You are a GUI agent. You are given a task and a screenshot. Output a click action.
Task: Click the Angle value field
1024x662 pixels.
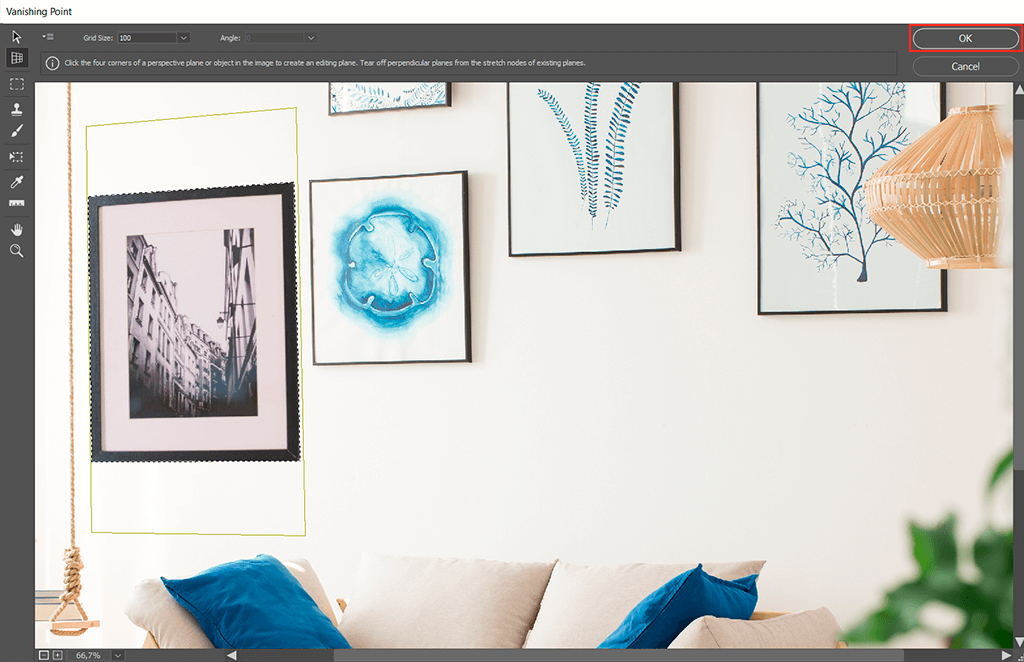point(275,38)
